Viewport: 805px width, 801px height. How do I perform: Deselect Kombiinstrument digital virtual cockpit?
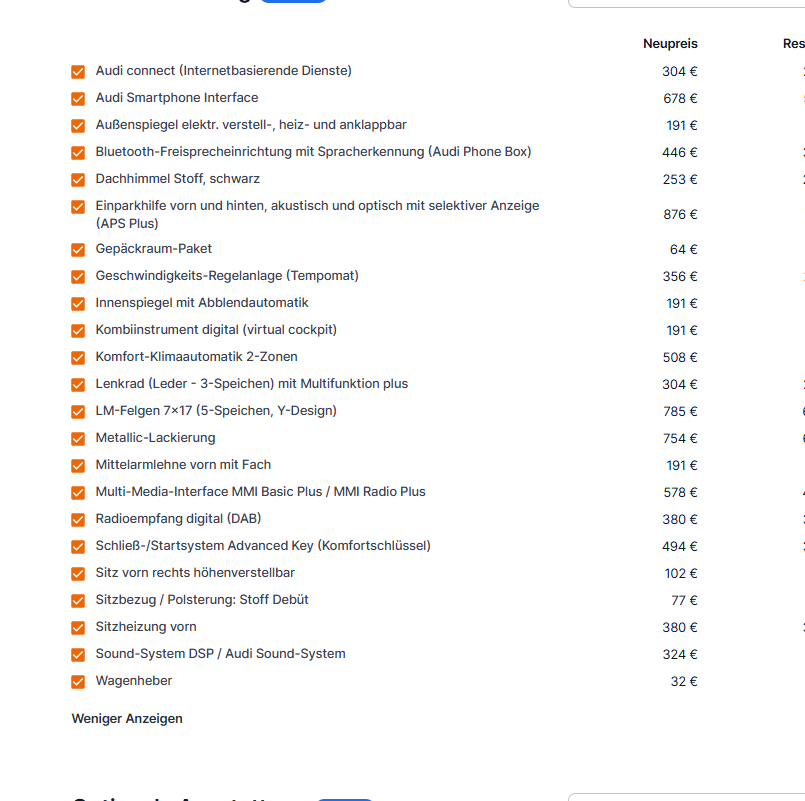tap(78, 331)
